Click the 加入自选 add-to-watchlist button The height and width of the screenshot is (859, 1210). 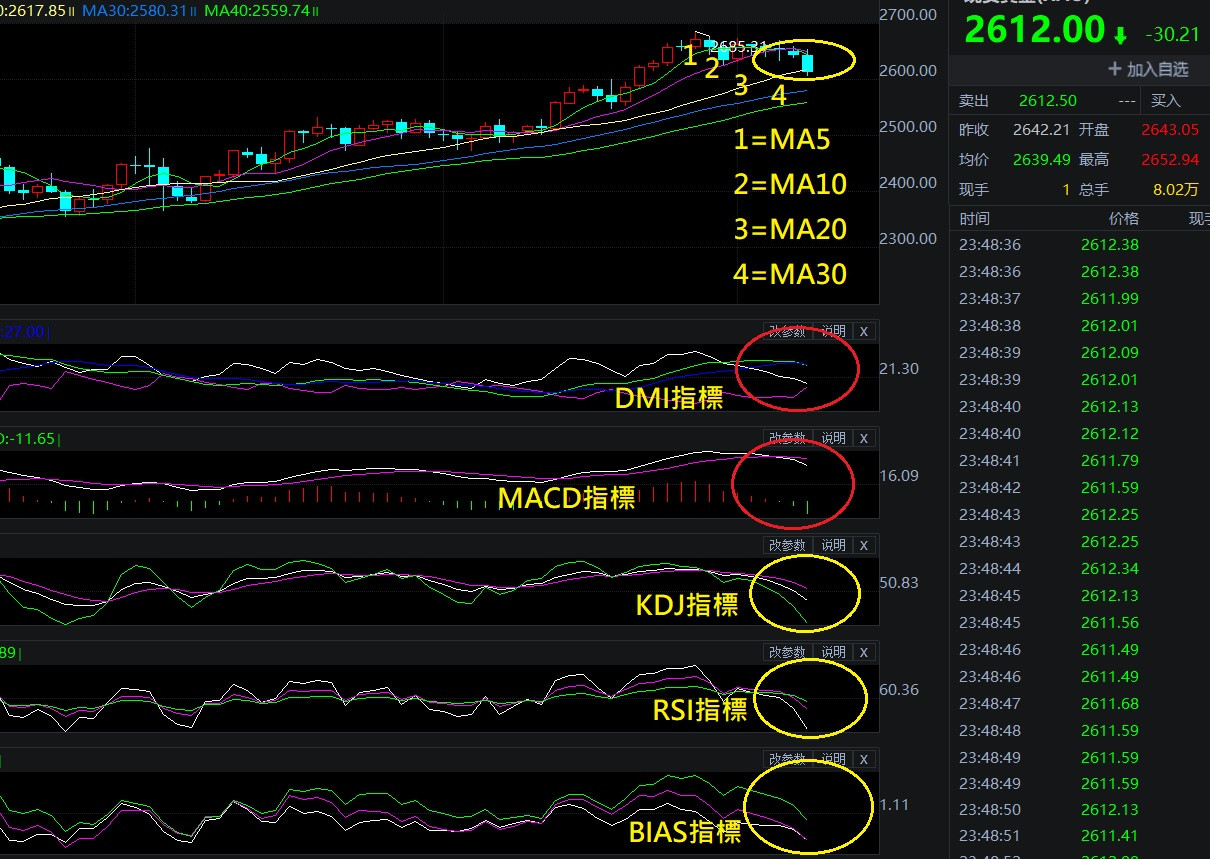coord(1148,69)
